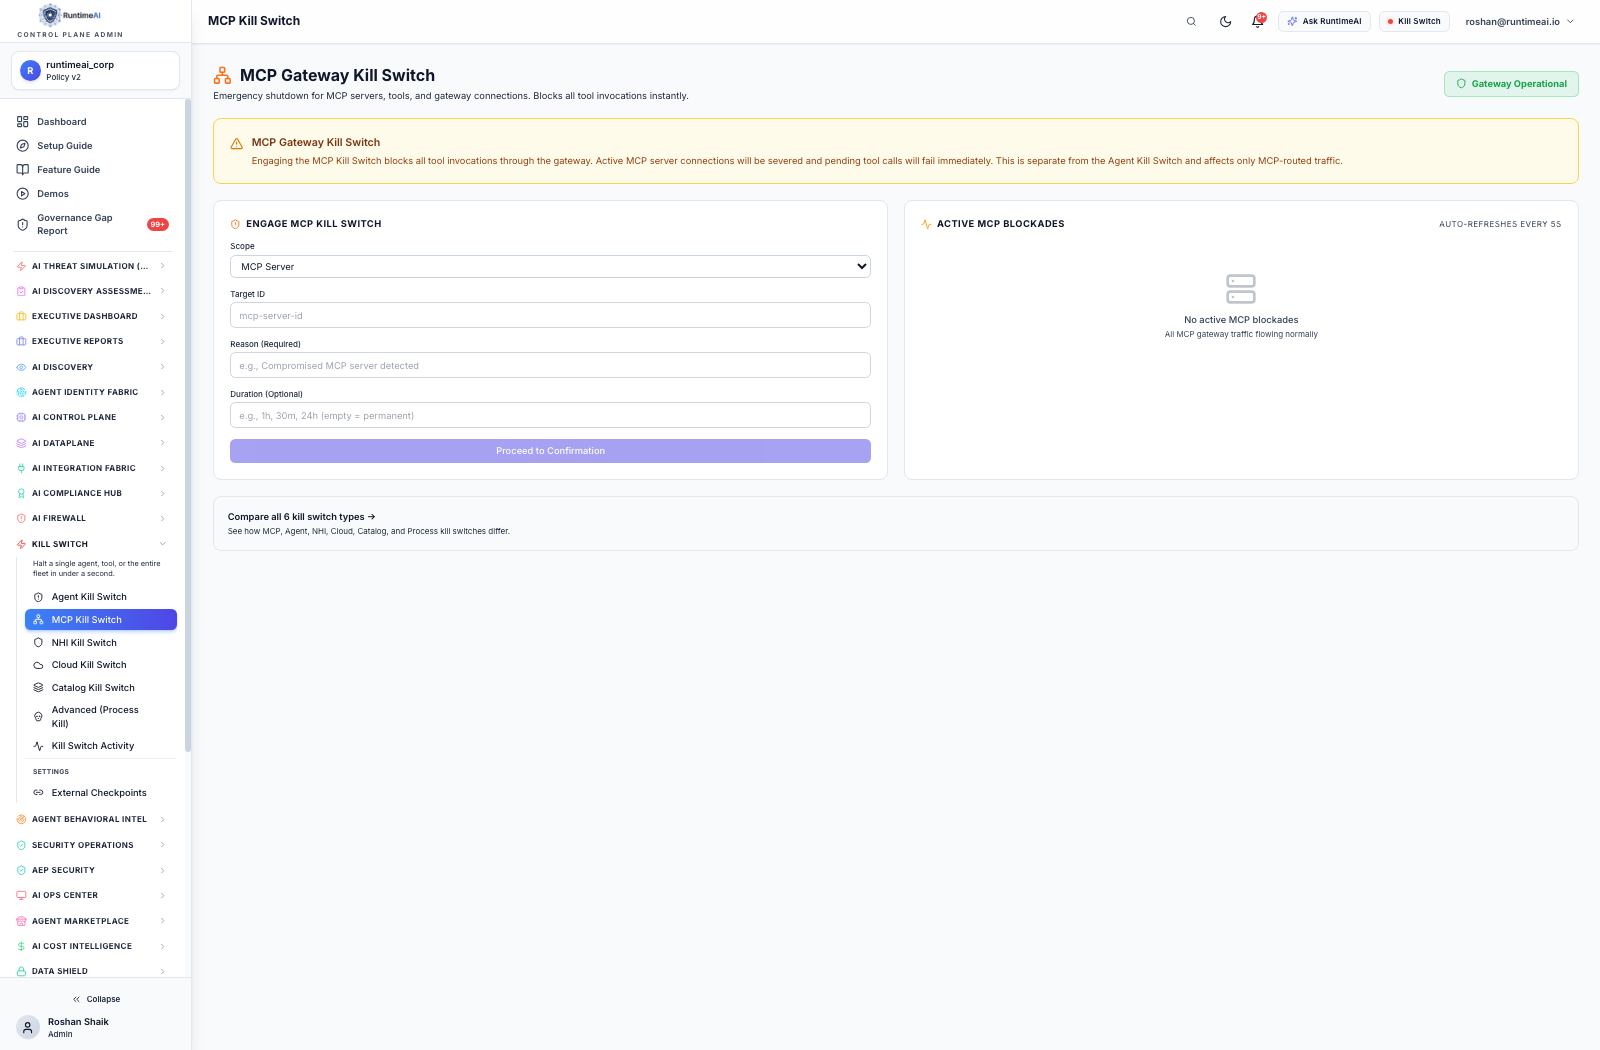Image resolution: width=1600 pixels, height=1050 pixels.
Task: Expand AI Firewall section
Action: [x=92, y=518]
